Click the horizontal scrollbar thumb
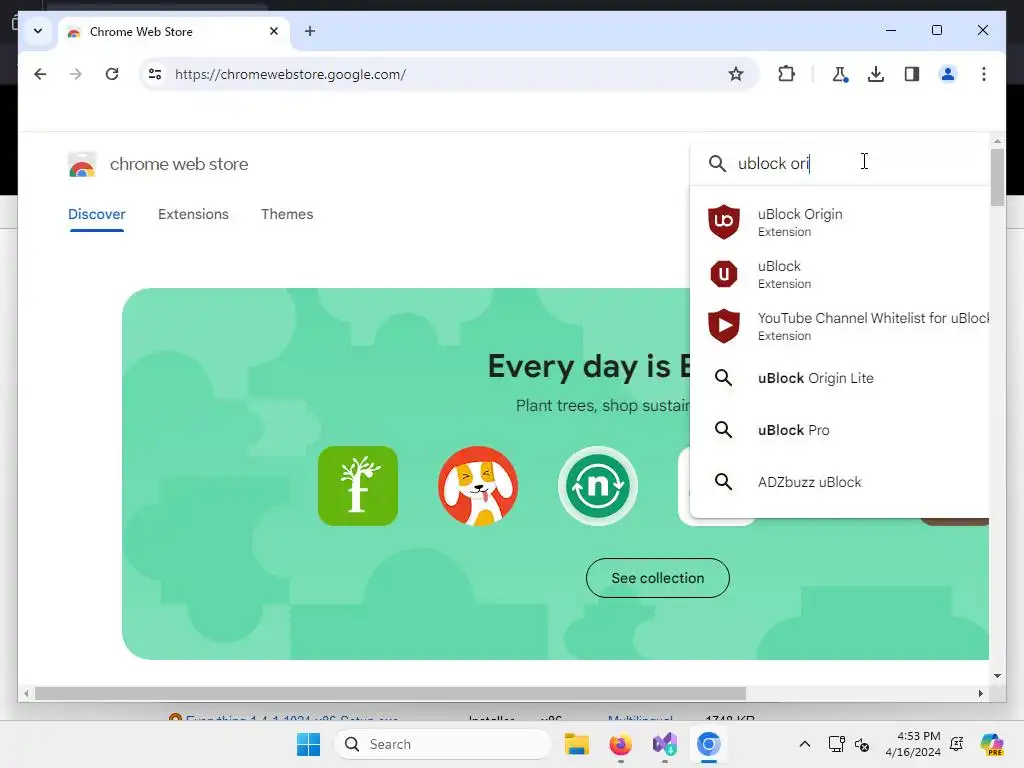The image size is (1024, 768). [391, 694]
